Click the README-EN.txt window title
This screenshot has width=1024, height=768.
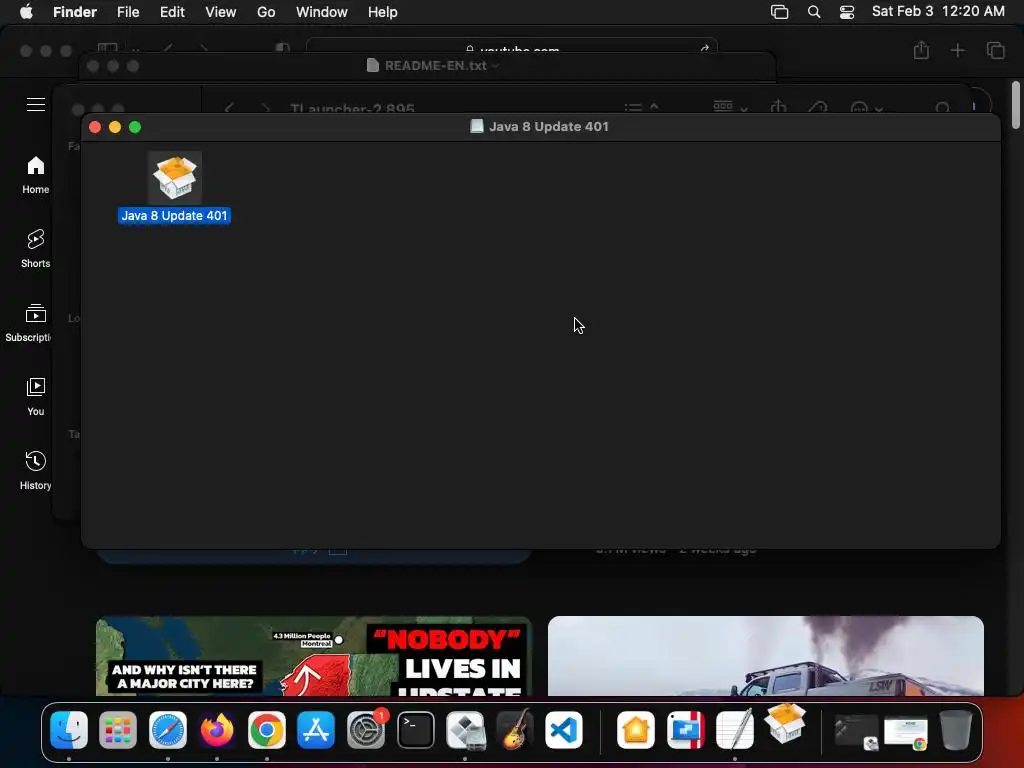436,65
